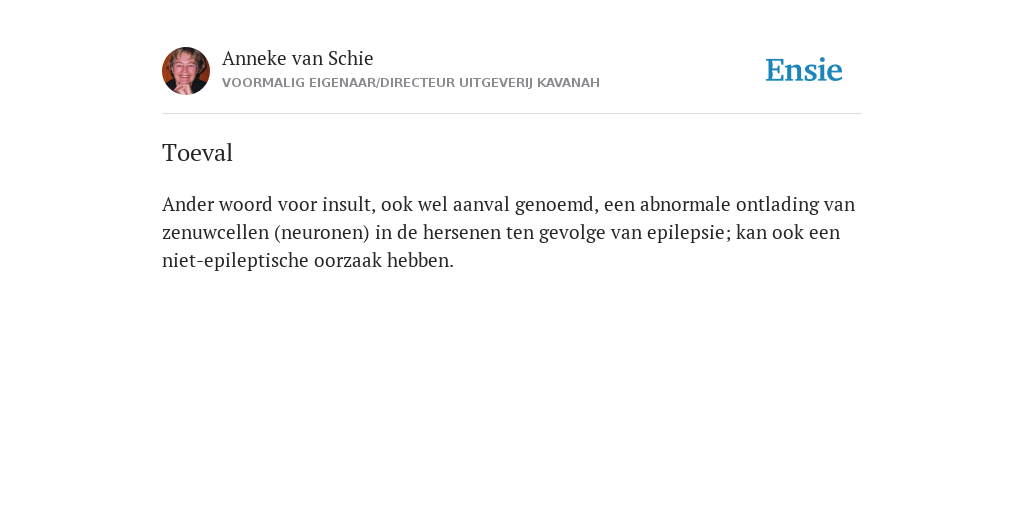Click the author name Anneke van Schie

coord(298,59)
